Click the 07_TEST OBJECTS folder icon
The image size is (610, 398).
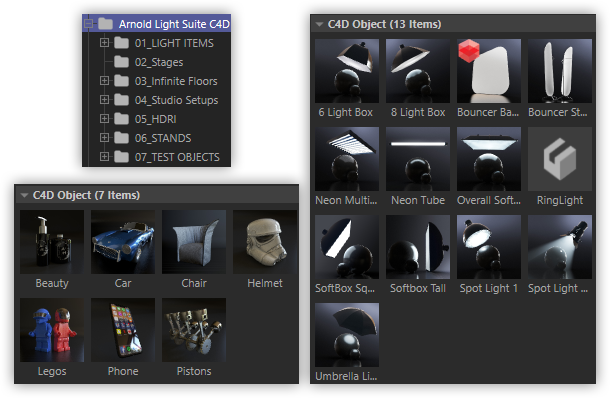[121, 156]
